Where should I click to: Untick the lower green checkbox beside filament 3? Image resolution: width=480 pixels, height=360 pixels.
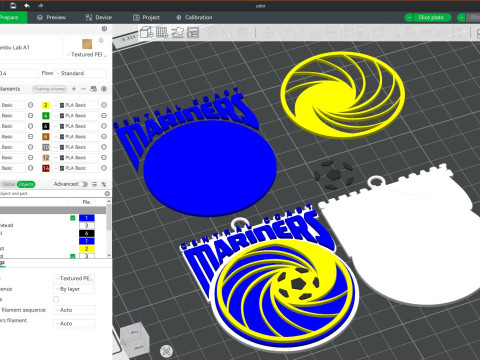[x=73, y=256]
